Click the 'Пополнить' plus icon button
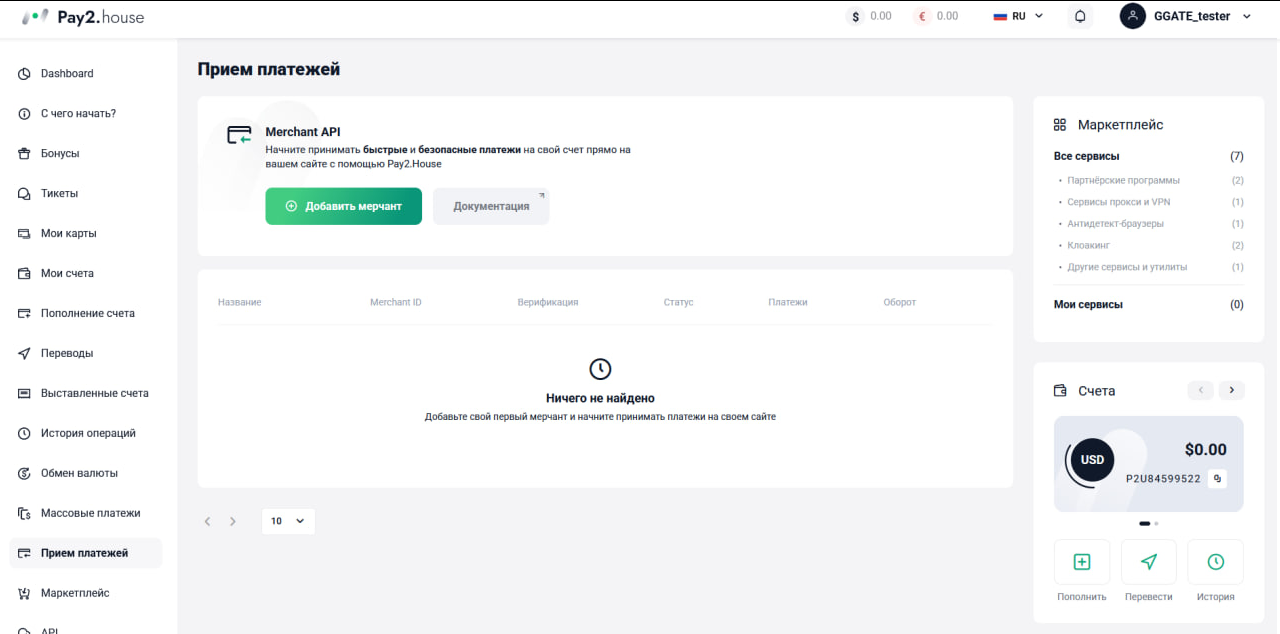Screen dimensions: 1280x634 tap(1082, 562)
